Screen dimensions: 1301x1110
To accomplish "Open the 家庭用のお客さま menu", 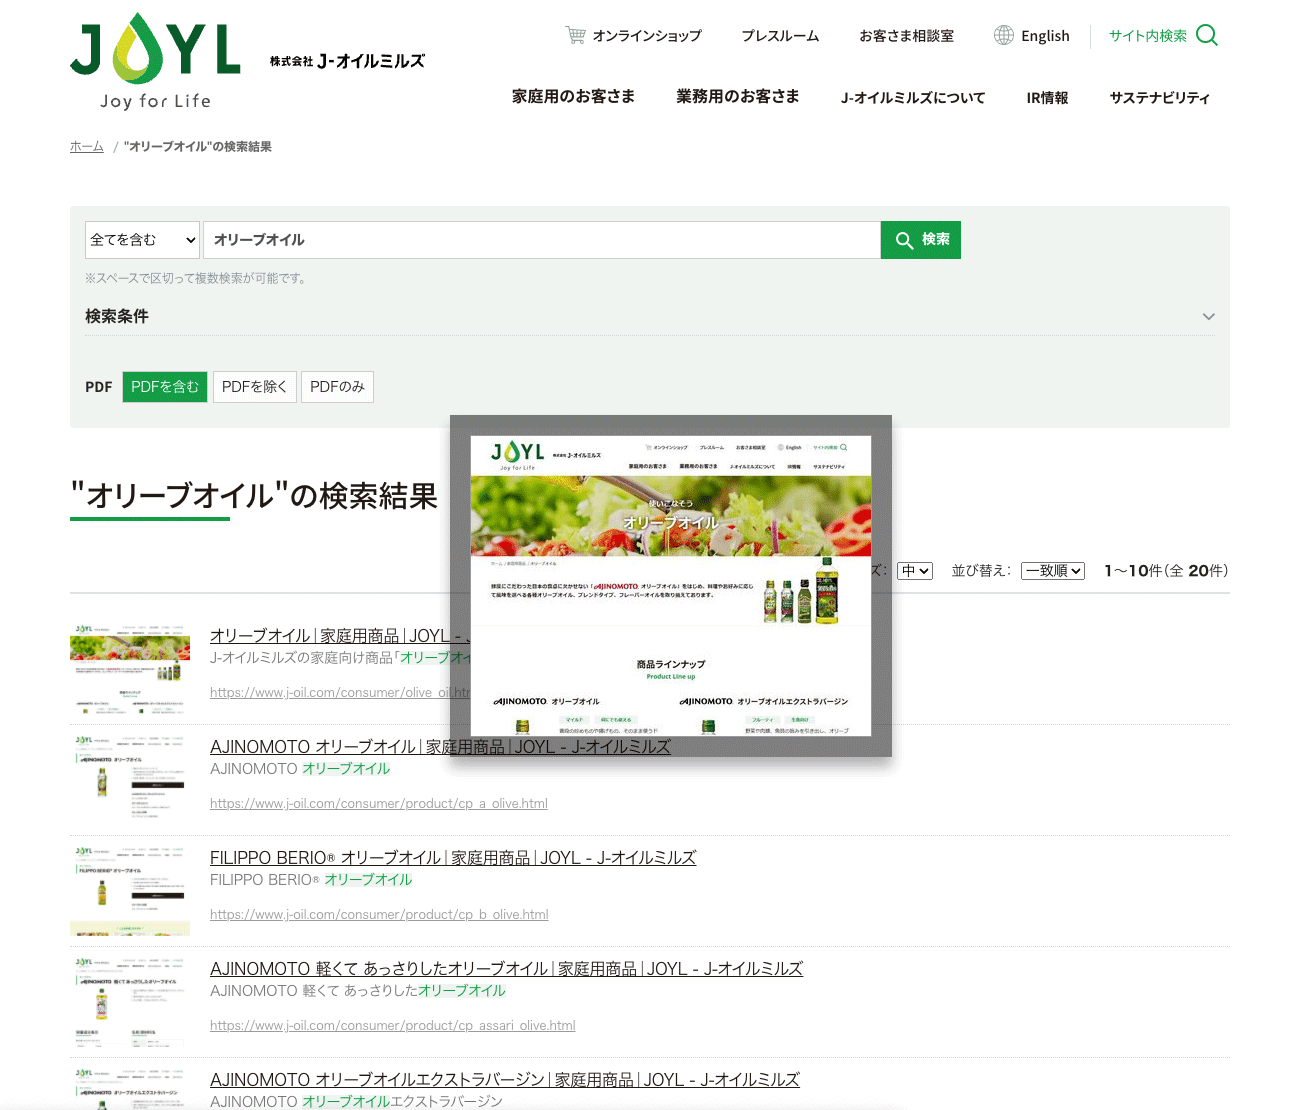I will tap(574, 97).
